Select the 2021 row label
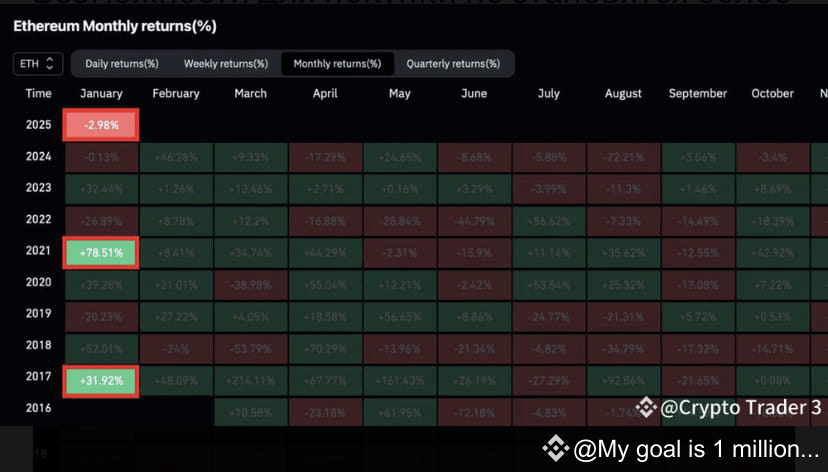This screenshot has width=828, height=472. point(39,250)
